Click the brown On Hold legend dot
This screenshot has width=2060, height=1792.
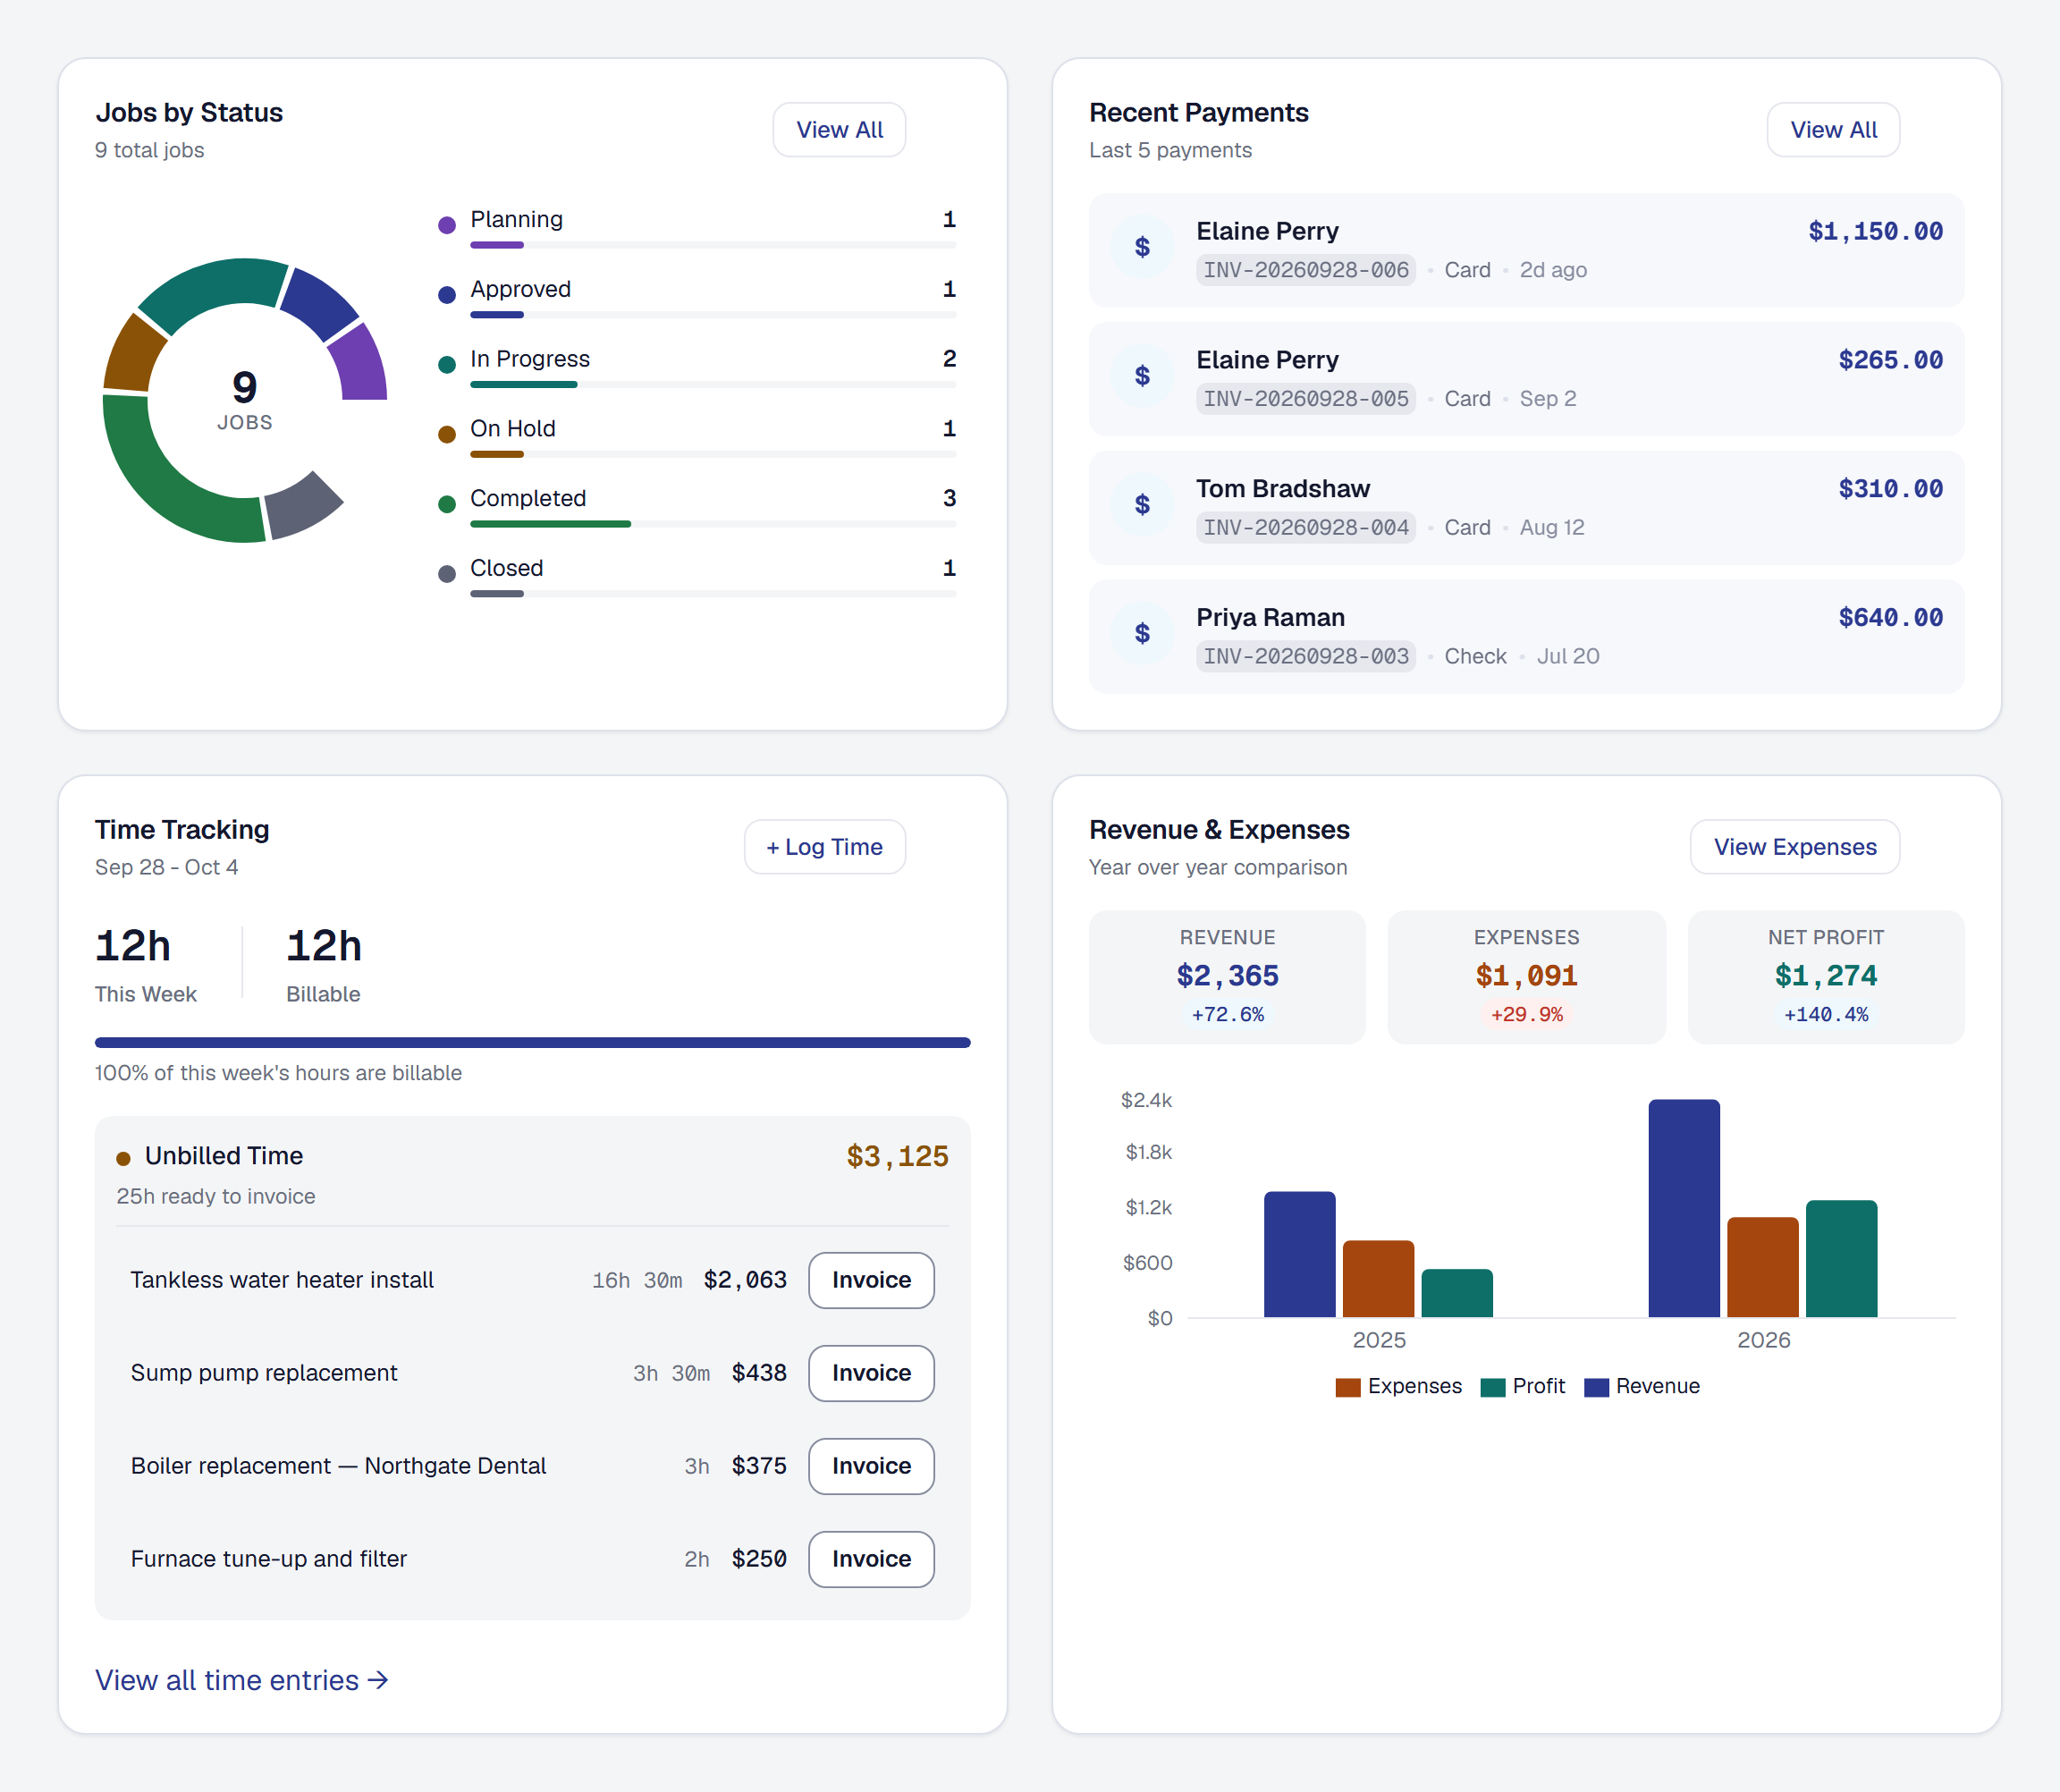click(447, 434)
